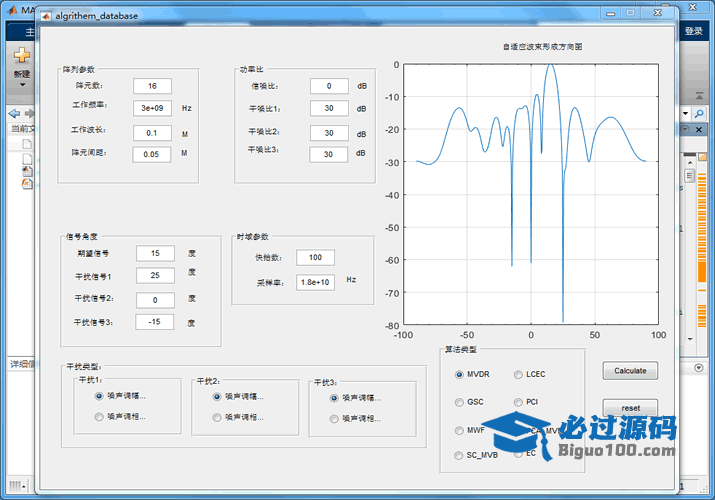Choose 噪声调相 for 干扰2
The image size is (715, 500).
coord(217,418)
